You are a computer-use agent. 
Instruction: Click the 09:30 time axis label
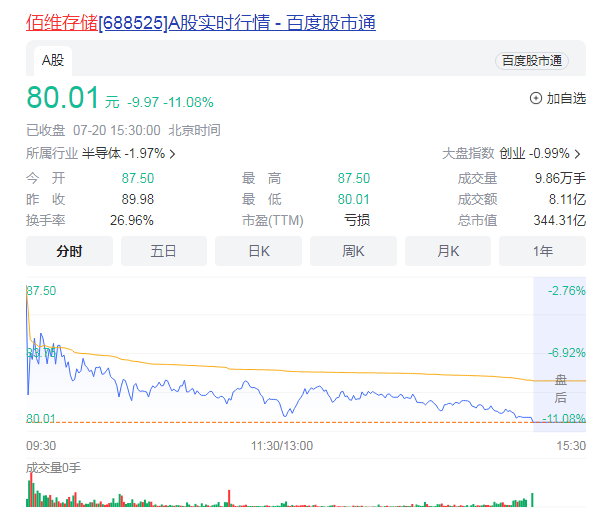(x=41, y=444)
